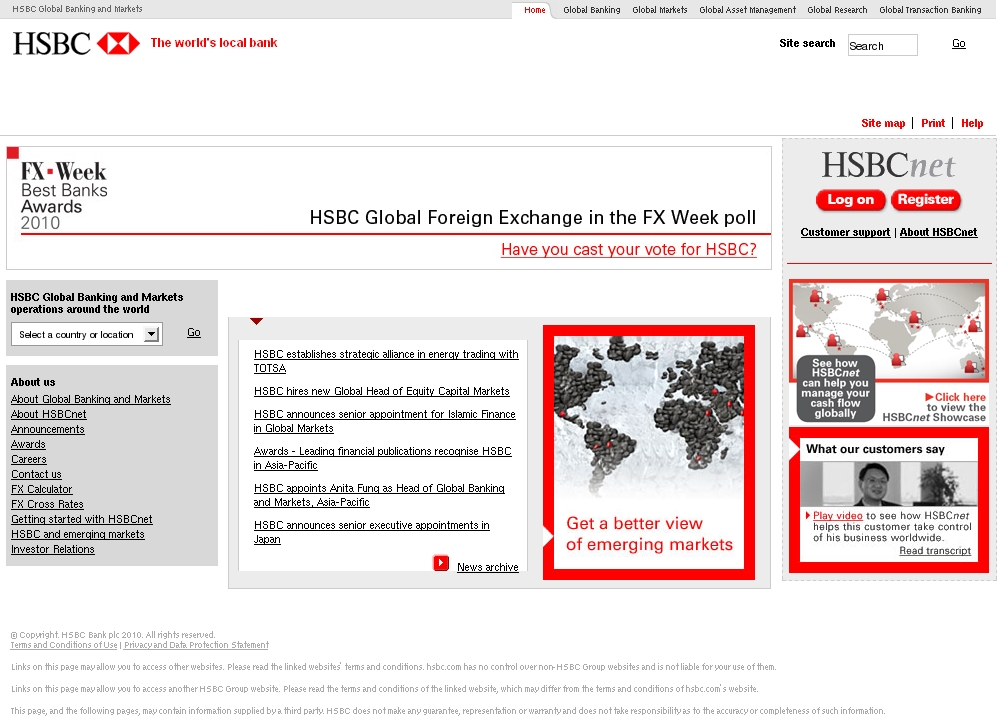Open Privacy and Data Protection Statement link
This screenshot has width=997, height=728.
196,645
